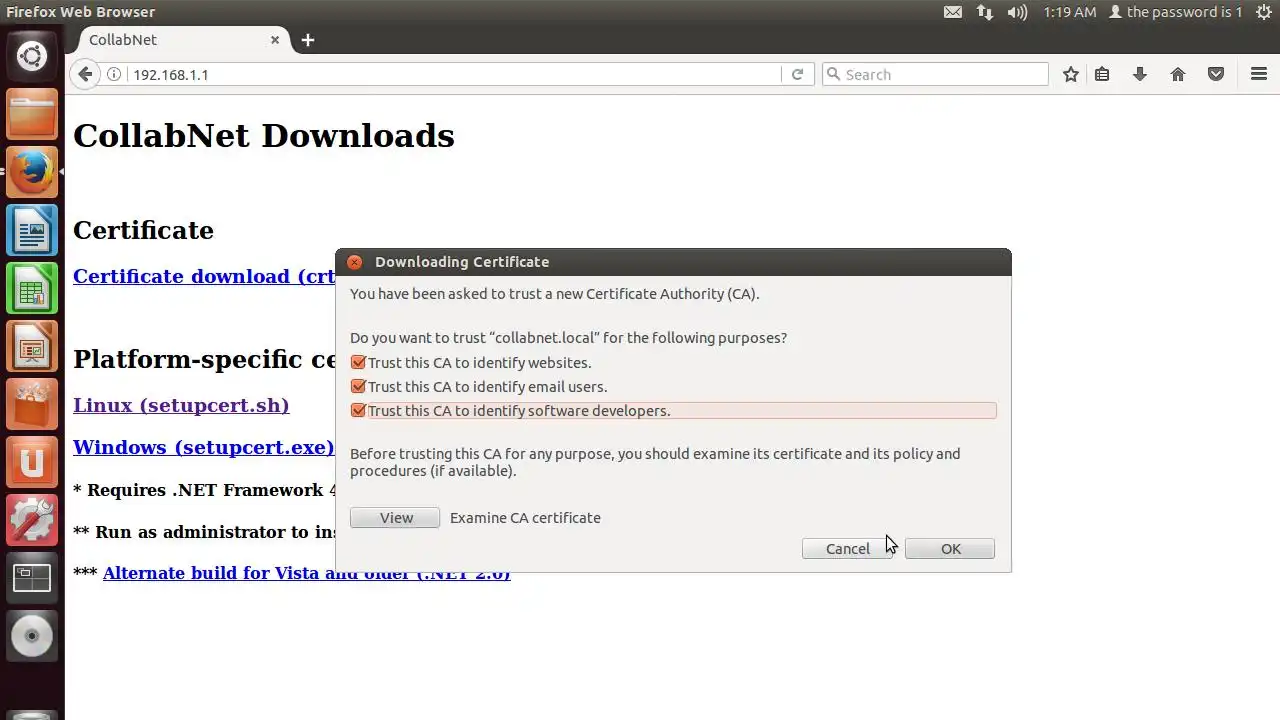This screenshot has height=720, width=1280.
Task: Open the Linux (setupcert.sh) link
Action: [x=181, y=405]
